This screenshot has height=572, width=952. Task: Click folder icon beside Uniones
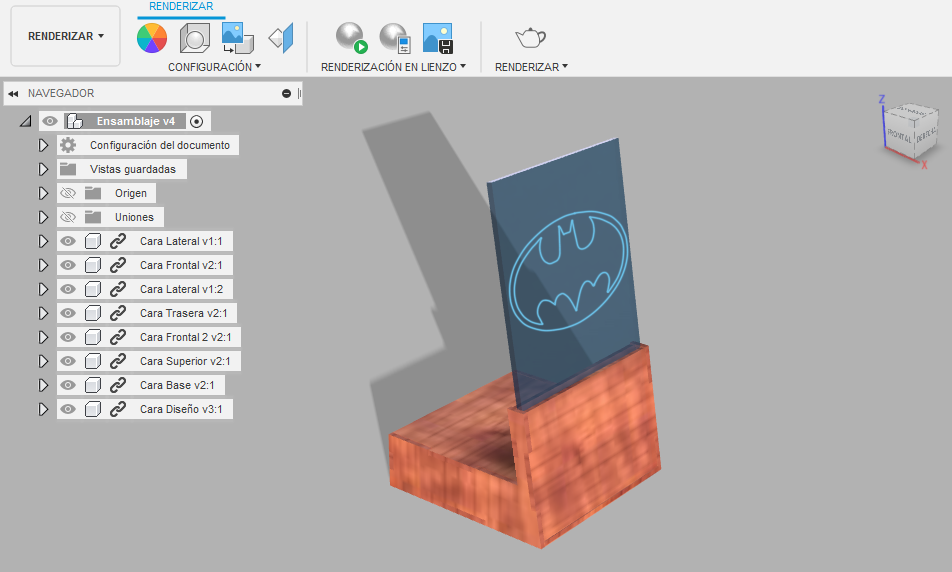click(93, 217)
